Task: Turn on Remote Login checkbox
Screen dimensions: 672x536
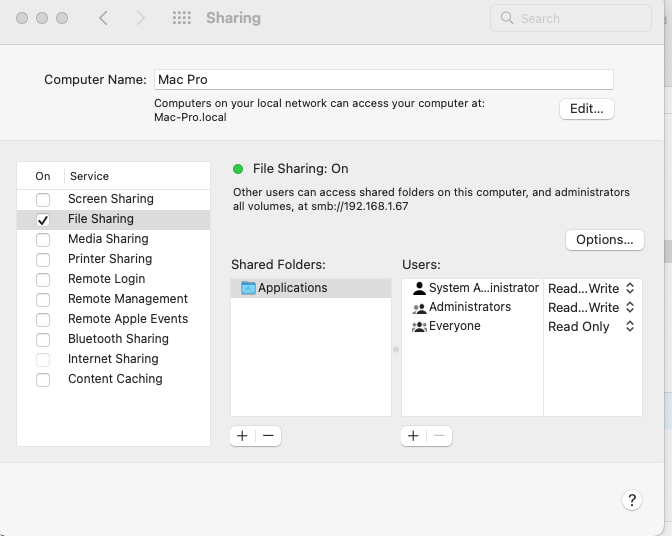Action: point(43,280)
